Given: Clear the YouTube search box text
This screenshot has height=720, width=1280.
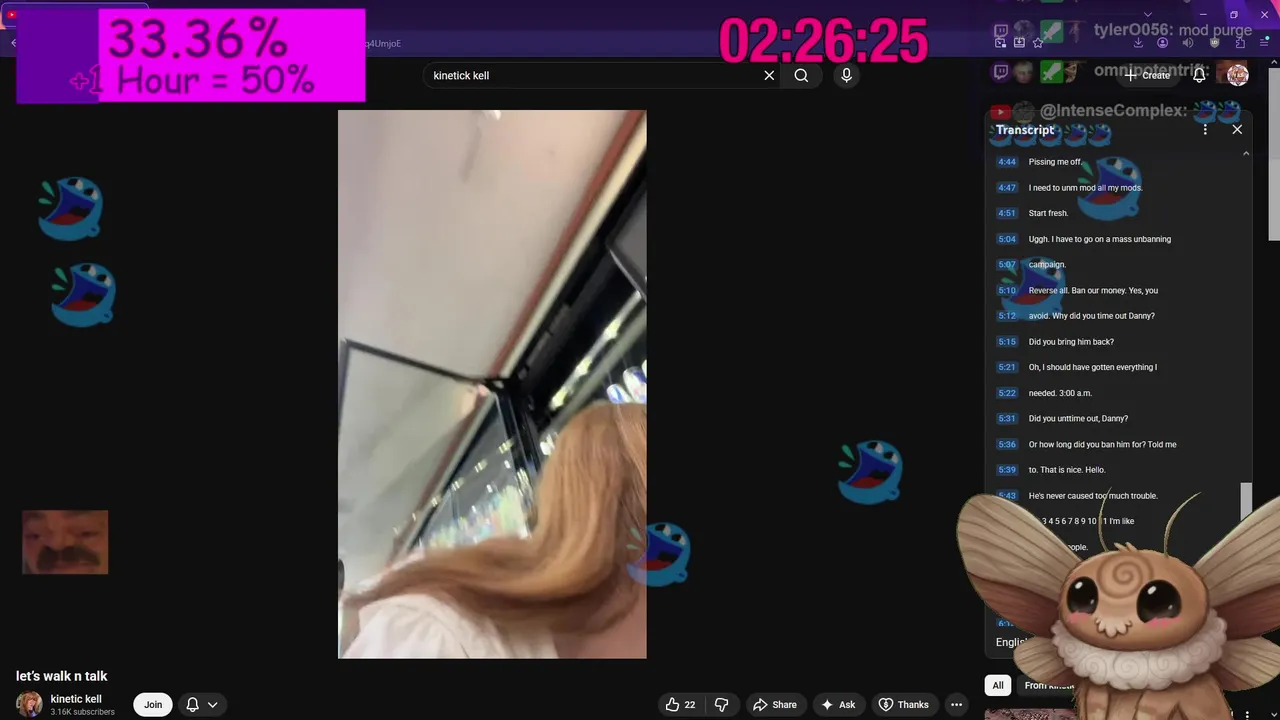Looking at the screenshot, I should (769, 75).
